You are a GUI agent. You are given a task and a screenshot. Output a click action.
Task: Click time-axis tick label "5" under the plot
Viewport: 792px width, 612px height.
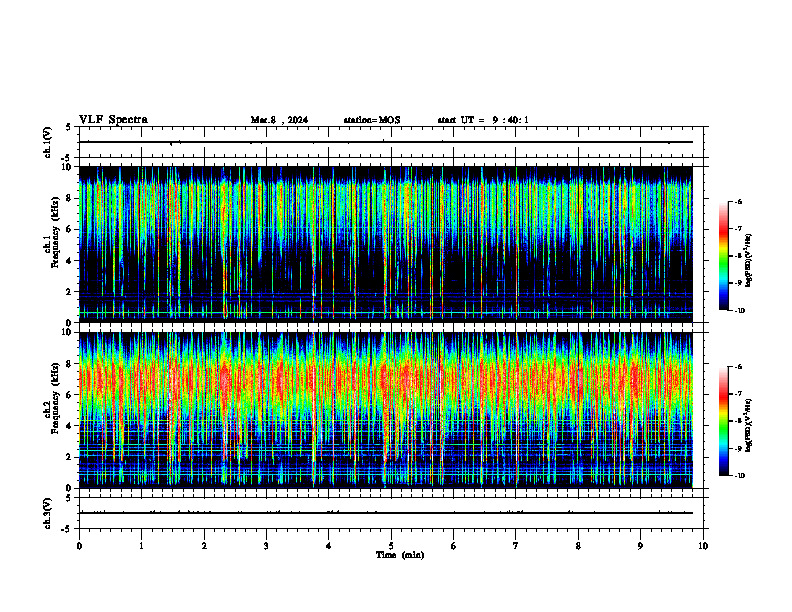click(x=391, y=546)
